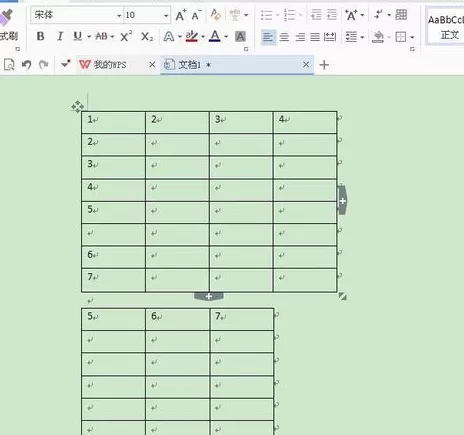This screenshot has height=435, width=464.
Task: Click the 格式刷 label
Action: pos(9,36)
